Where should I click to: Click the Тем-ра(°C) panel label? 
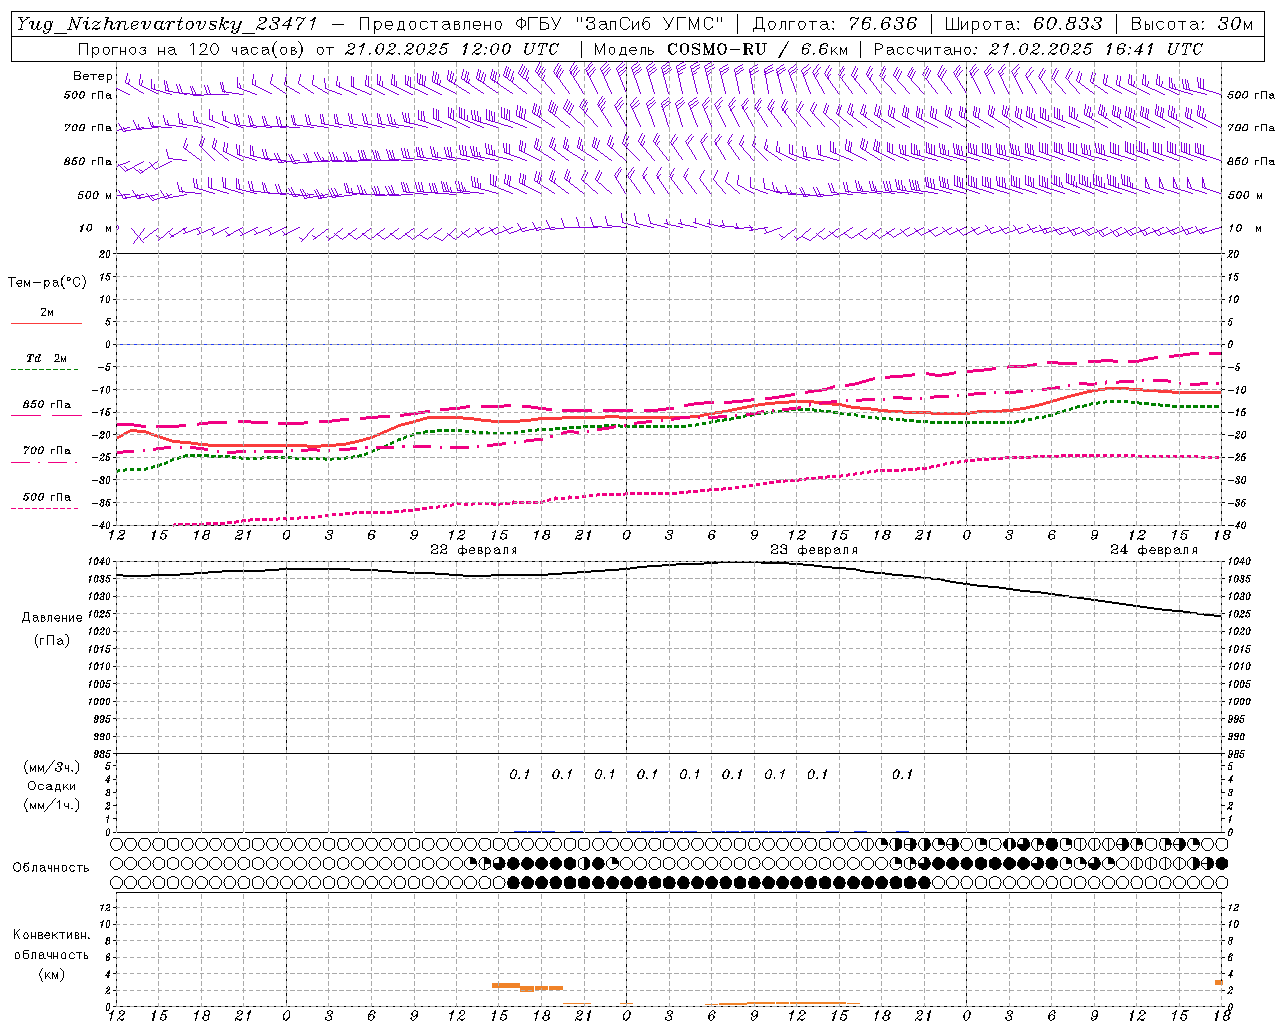click(x=47, y=283)
